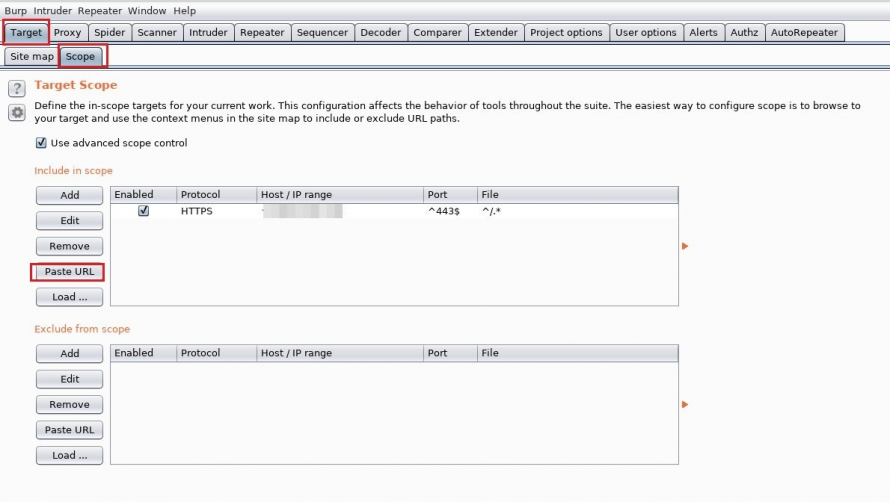This screenshot has height=502, width=890.
Task: Click Paste URL under Include in scope
Action: [69, 271]
